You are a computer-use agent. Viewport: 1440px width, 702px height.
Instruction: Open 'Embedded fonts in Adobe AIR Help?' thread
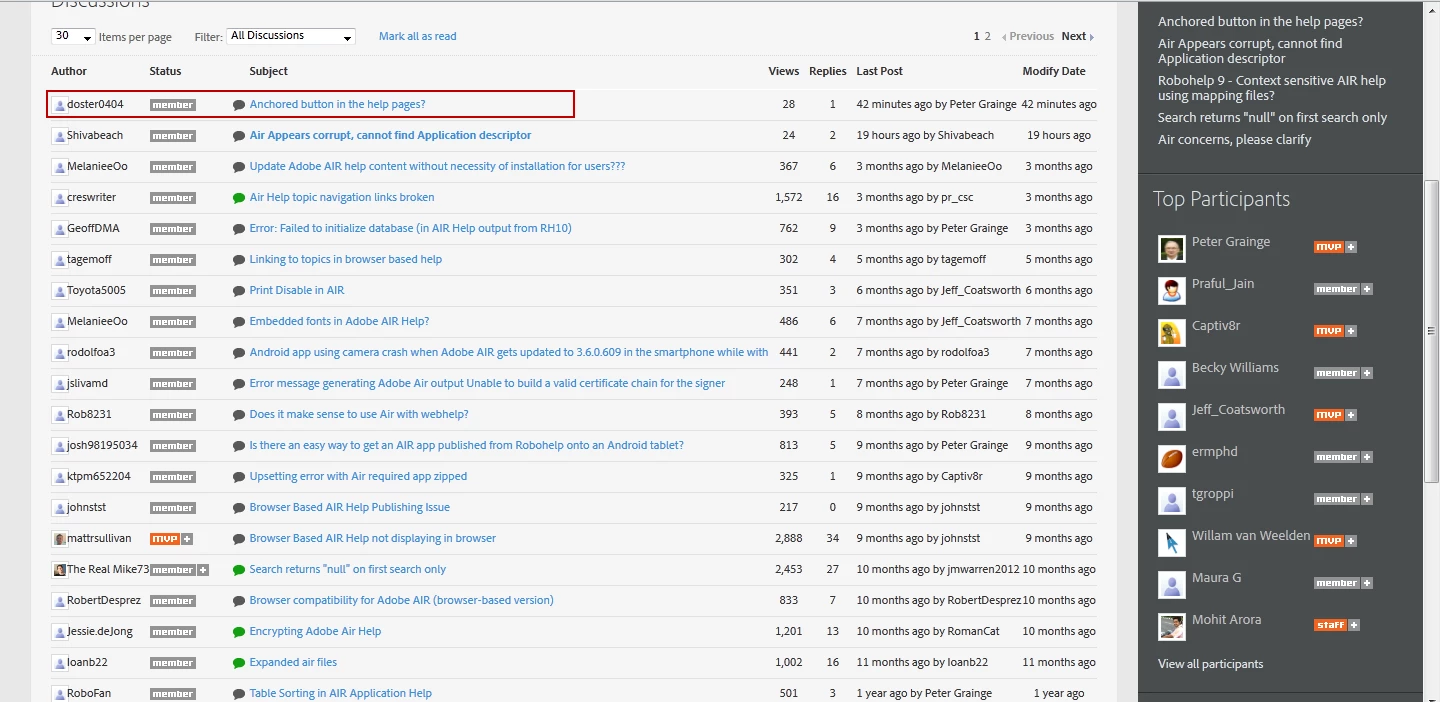339,321
